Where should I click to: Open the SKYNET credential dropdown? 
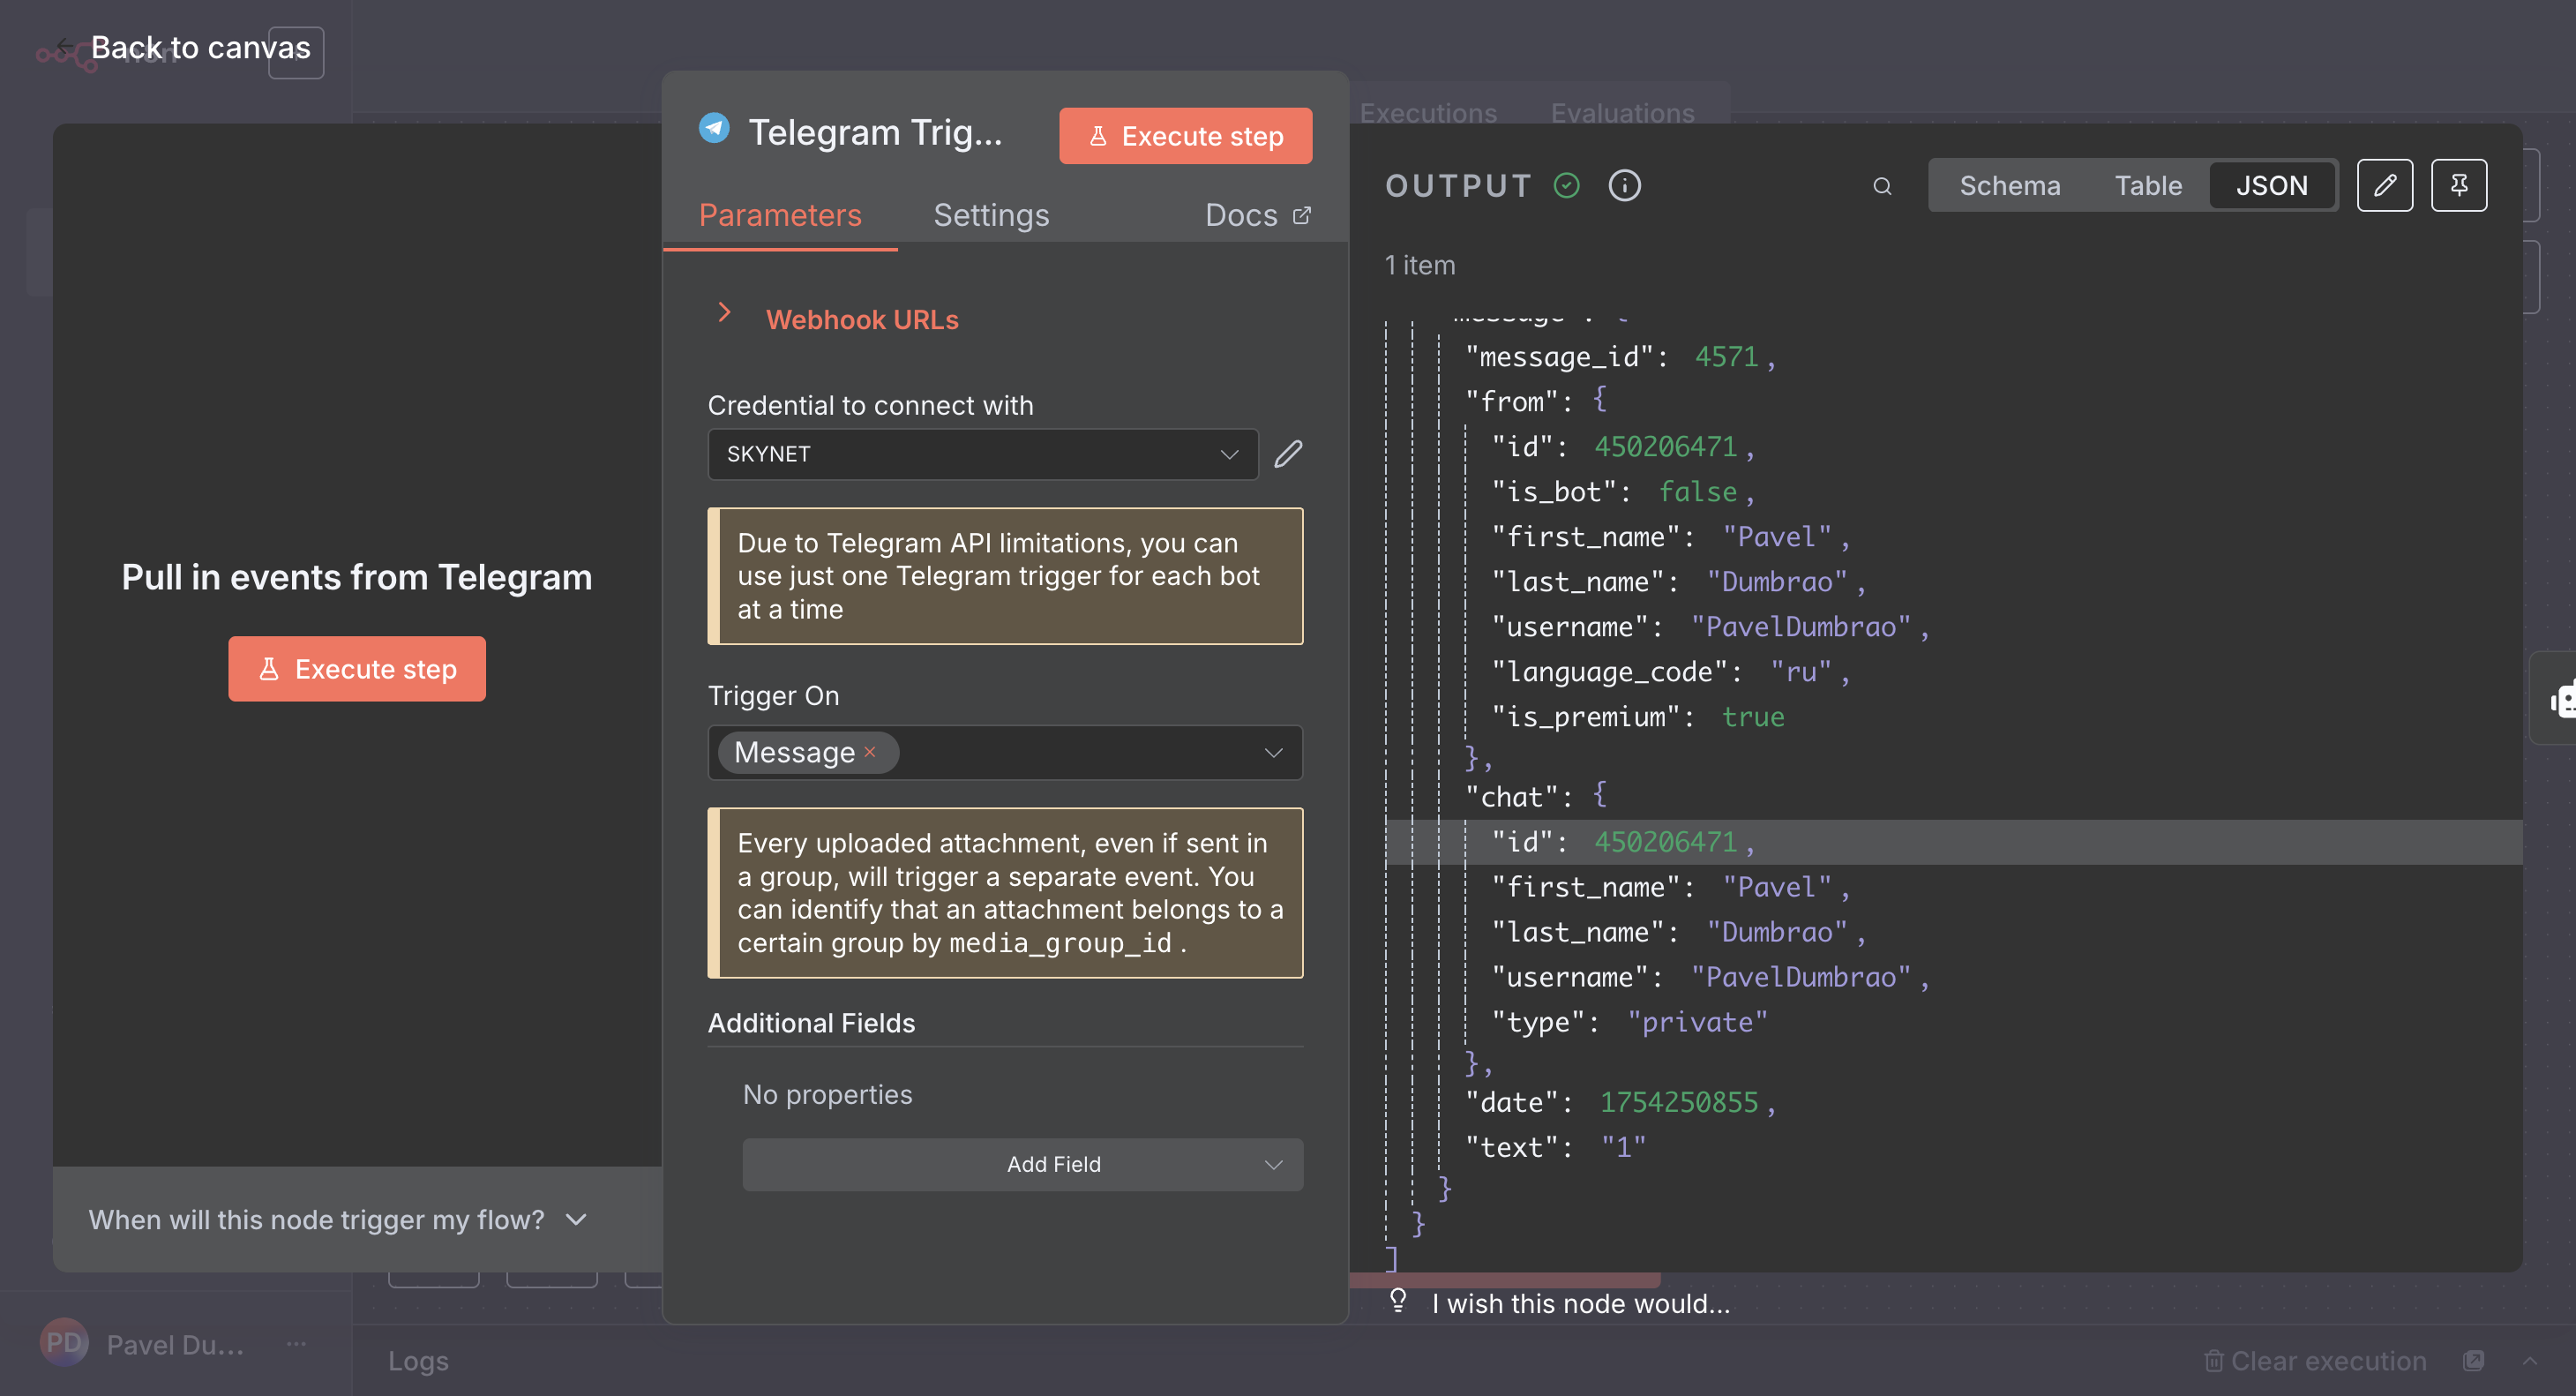tap(982, 454)
